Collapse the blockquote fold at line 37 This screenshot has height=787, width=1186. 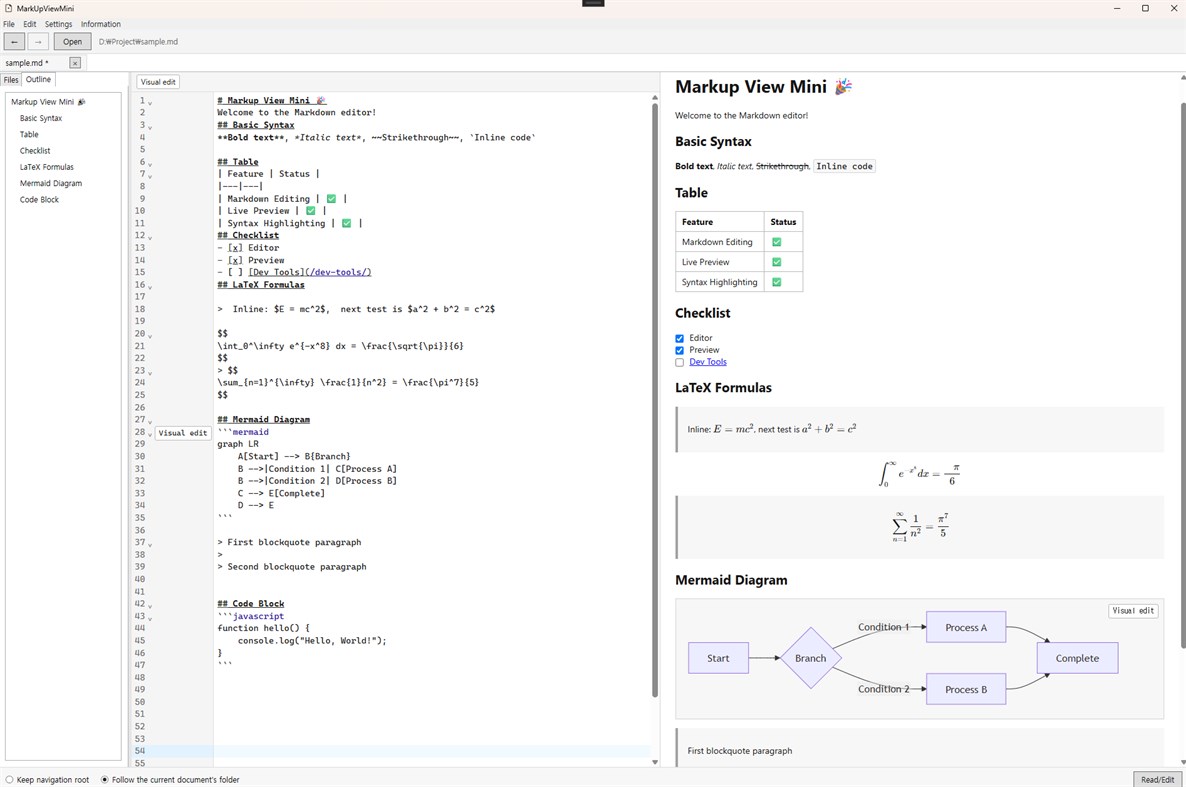[x=150, y=544]
